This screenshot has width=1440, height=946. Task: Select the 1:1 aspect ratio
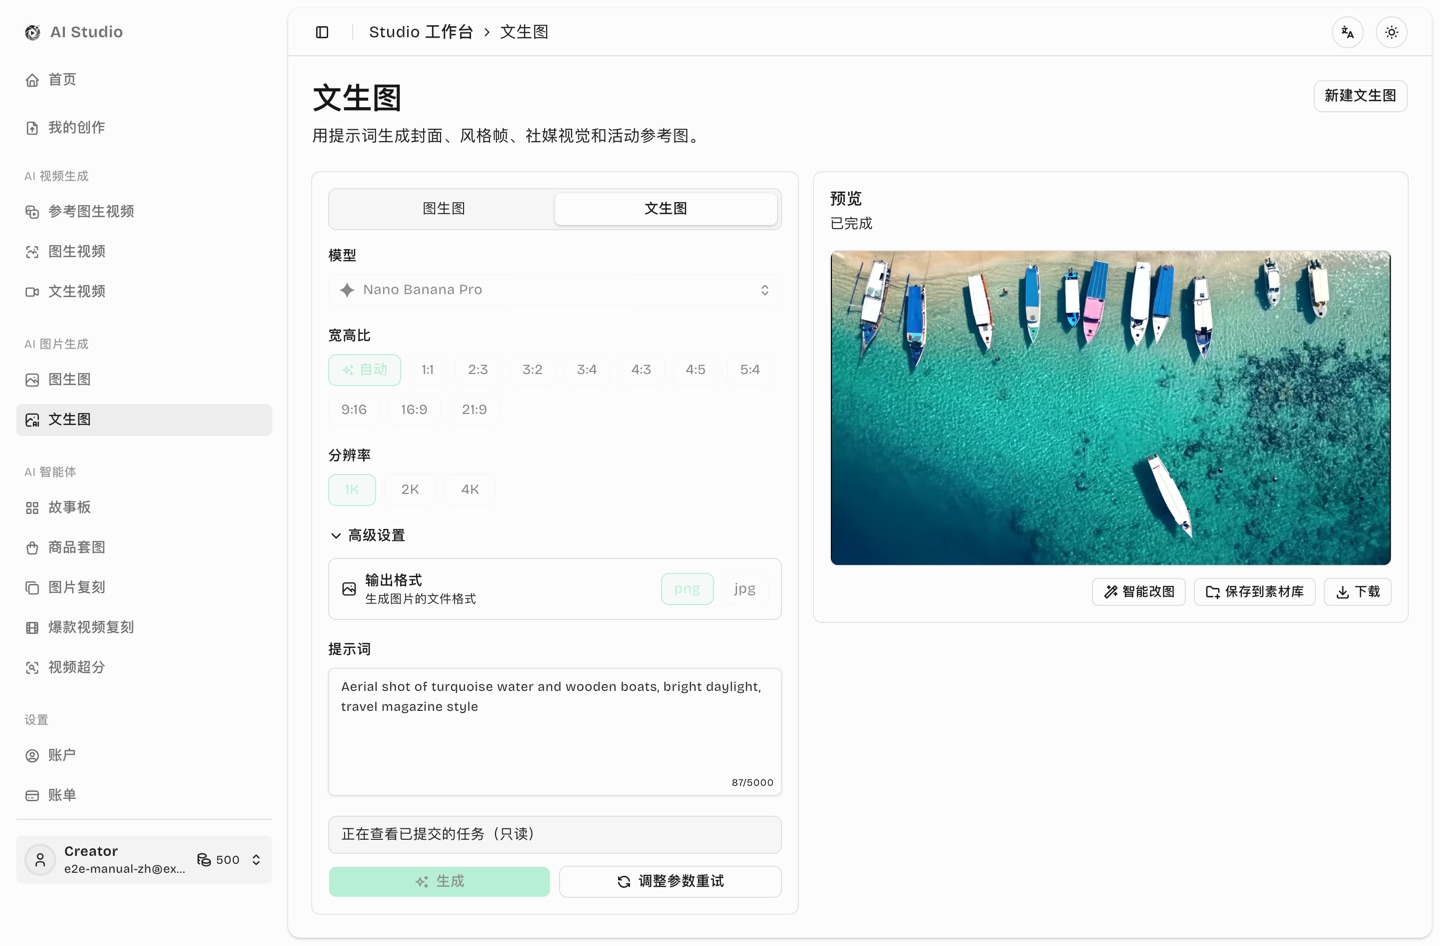click(428, 370)
